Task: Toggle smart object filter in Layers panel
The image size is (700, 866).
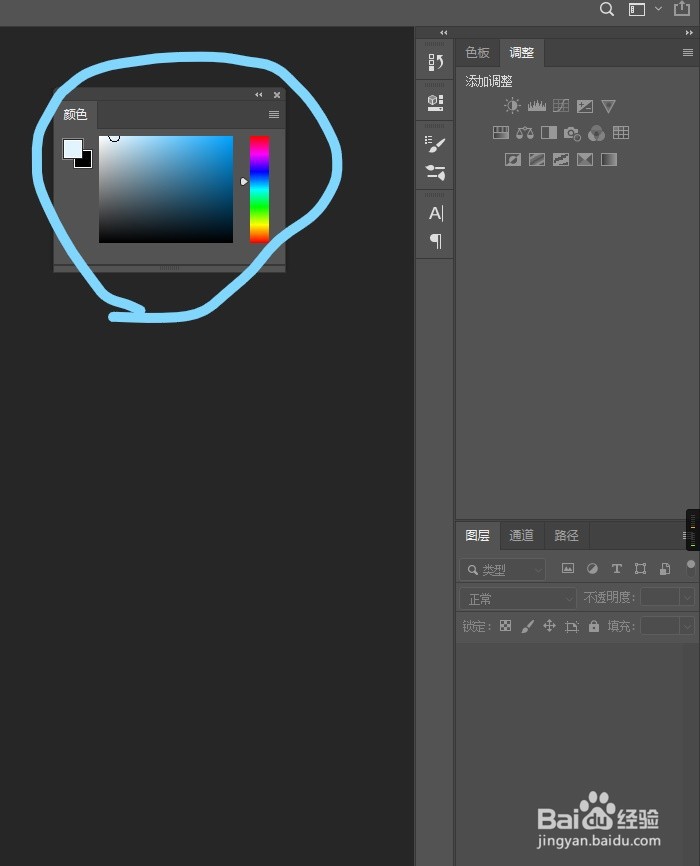Action: [665, 568]
